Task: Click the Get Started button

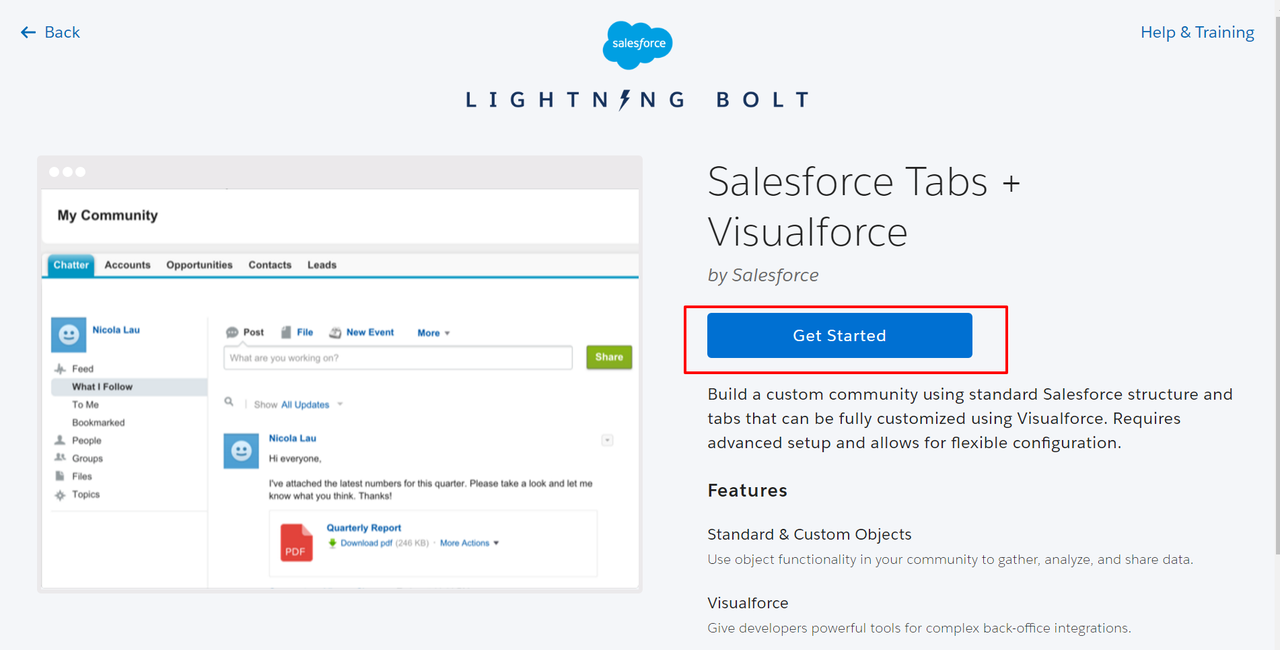Action: 839,335
